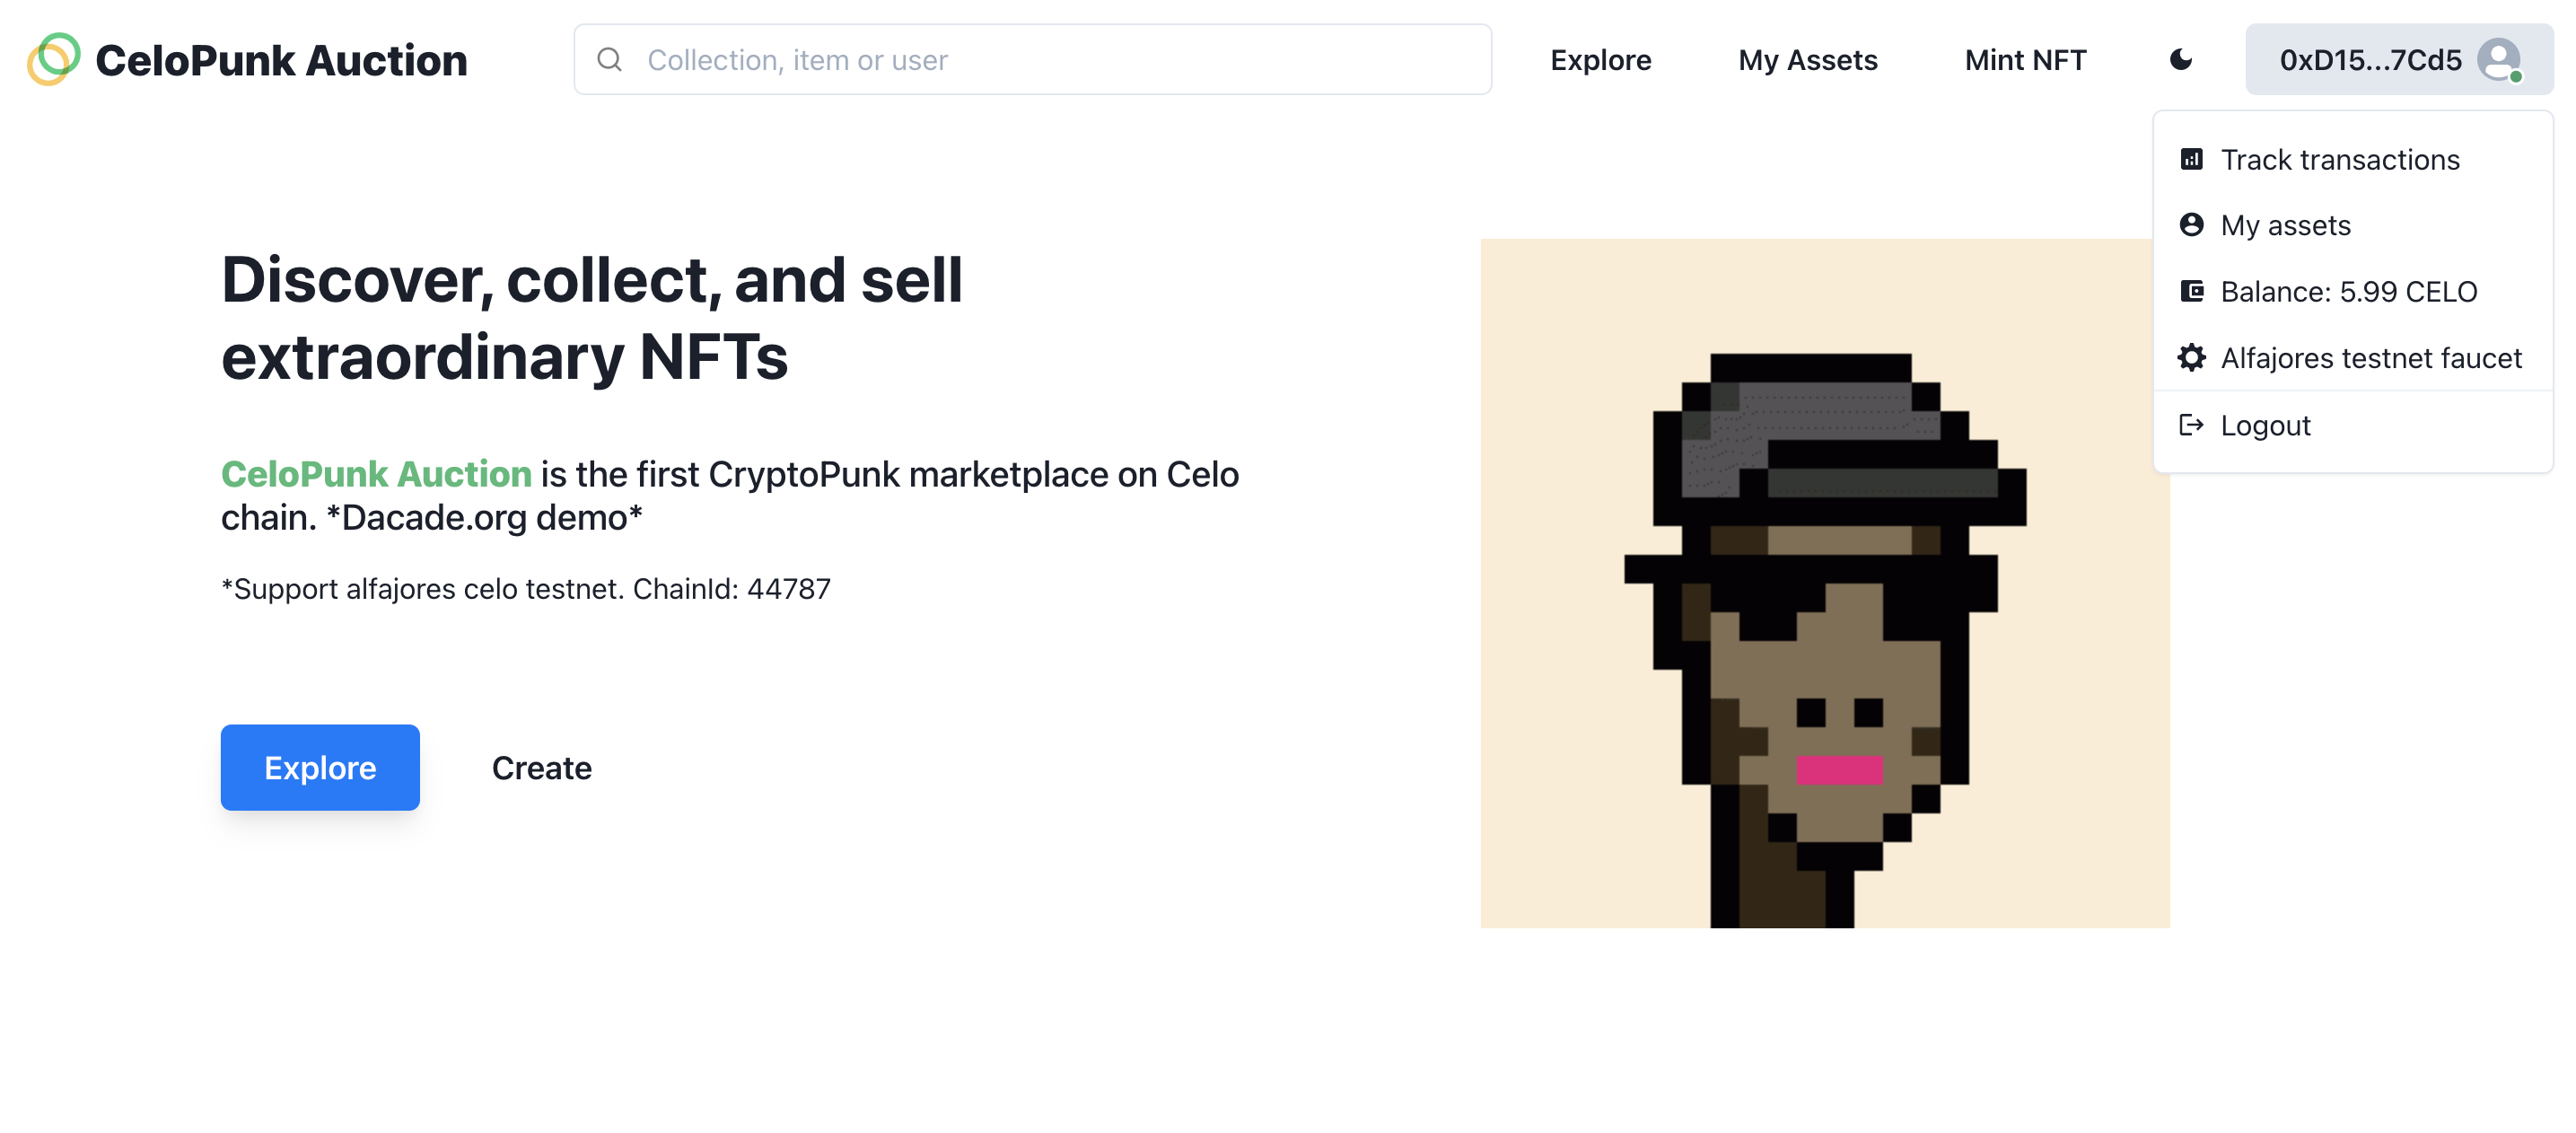The image size is (2576, 1133).
Task: Click the Logout sign-out icon
Action: click(x=2192, y=424)
